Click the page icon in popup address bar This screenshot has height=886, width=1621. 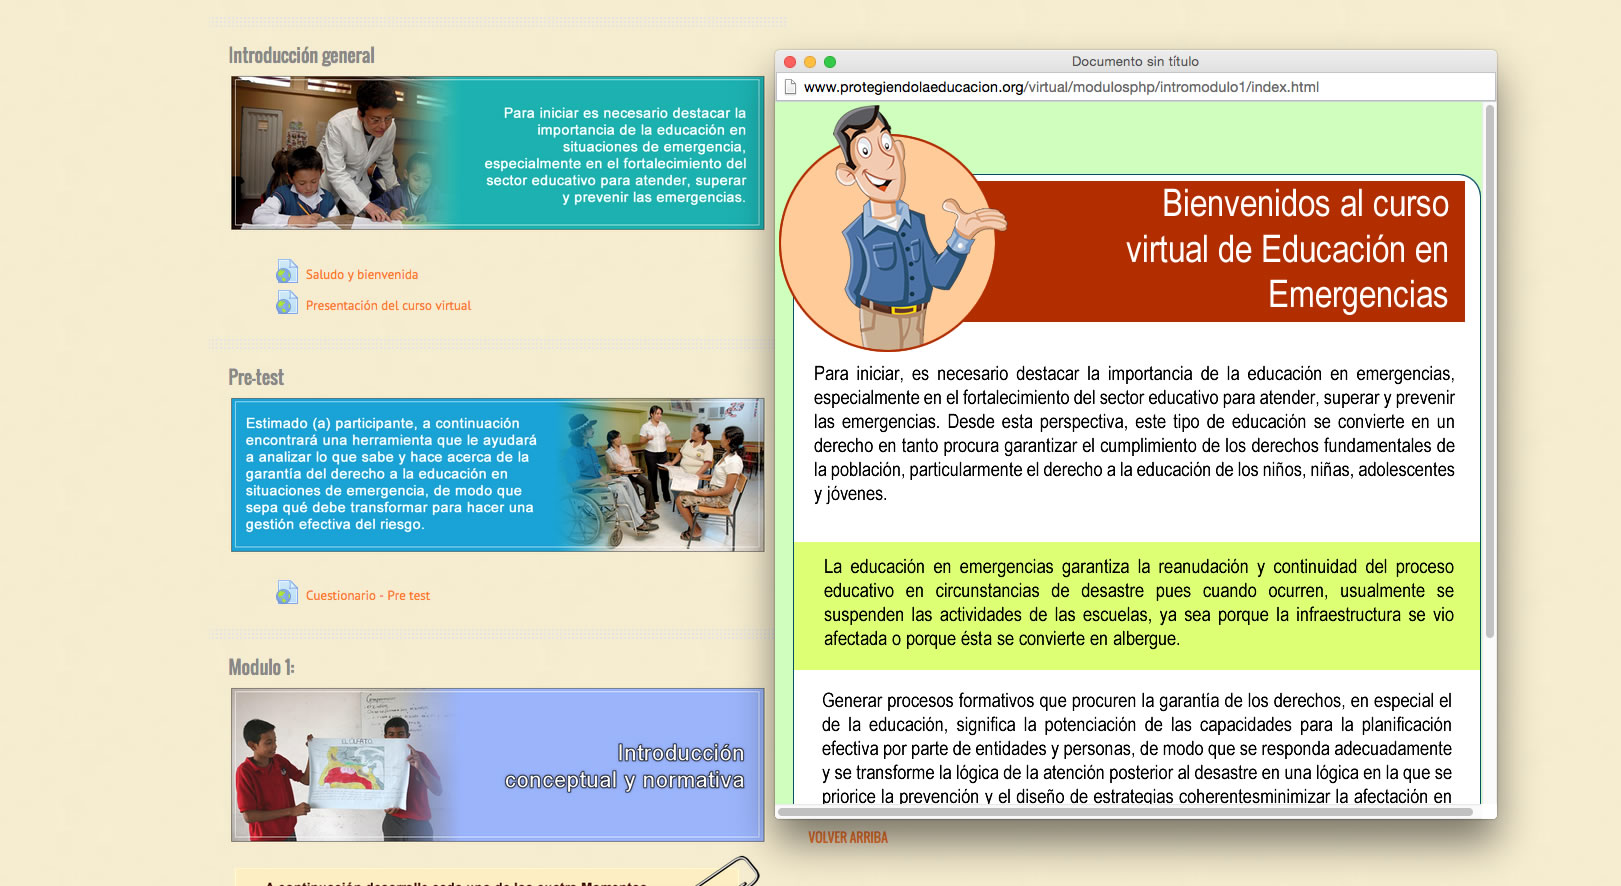790,87
